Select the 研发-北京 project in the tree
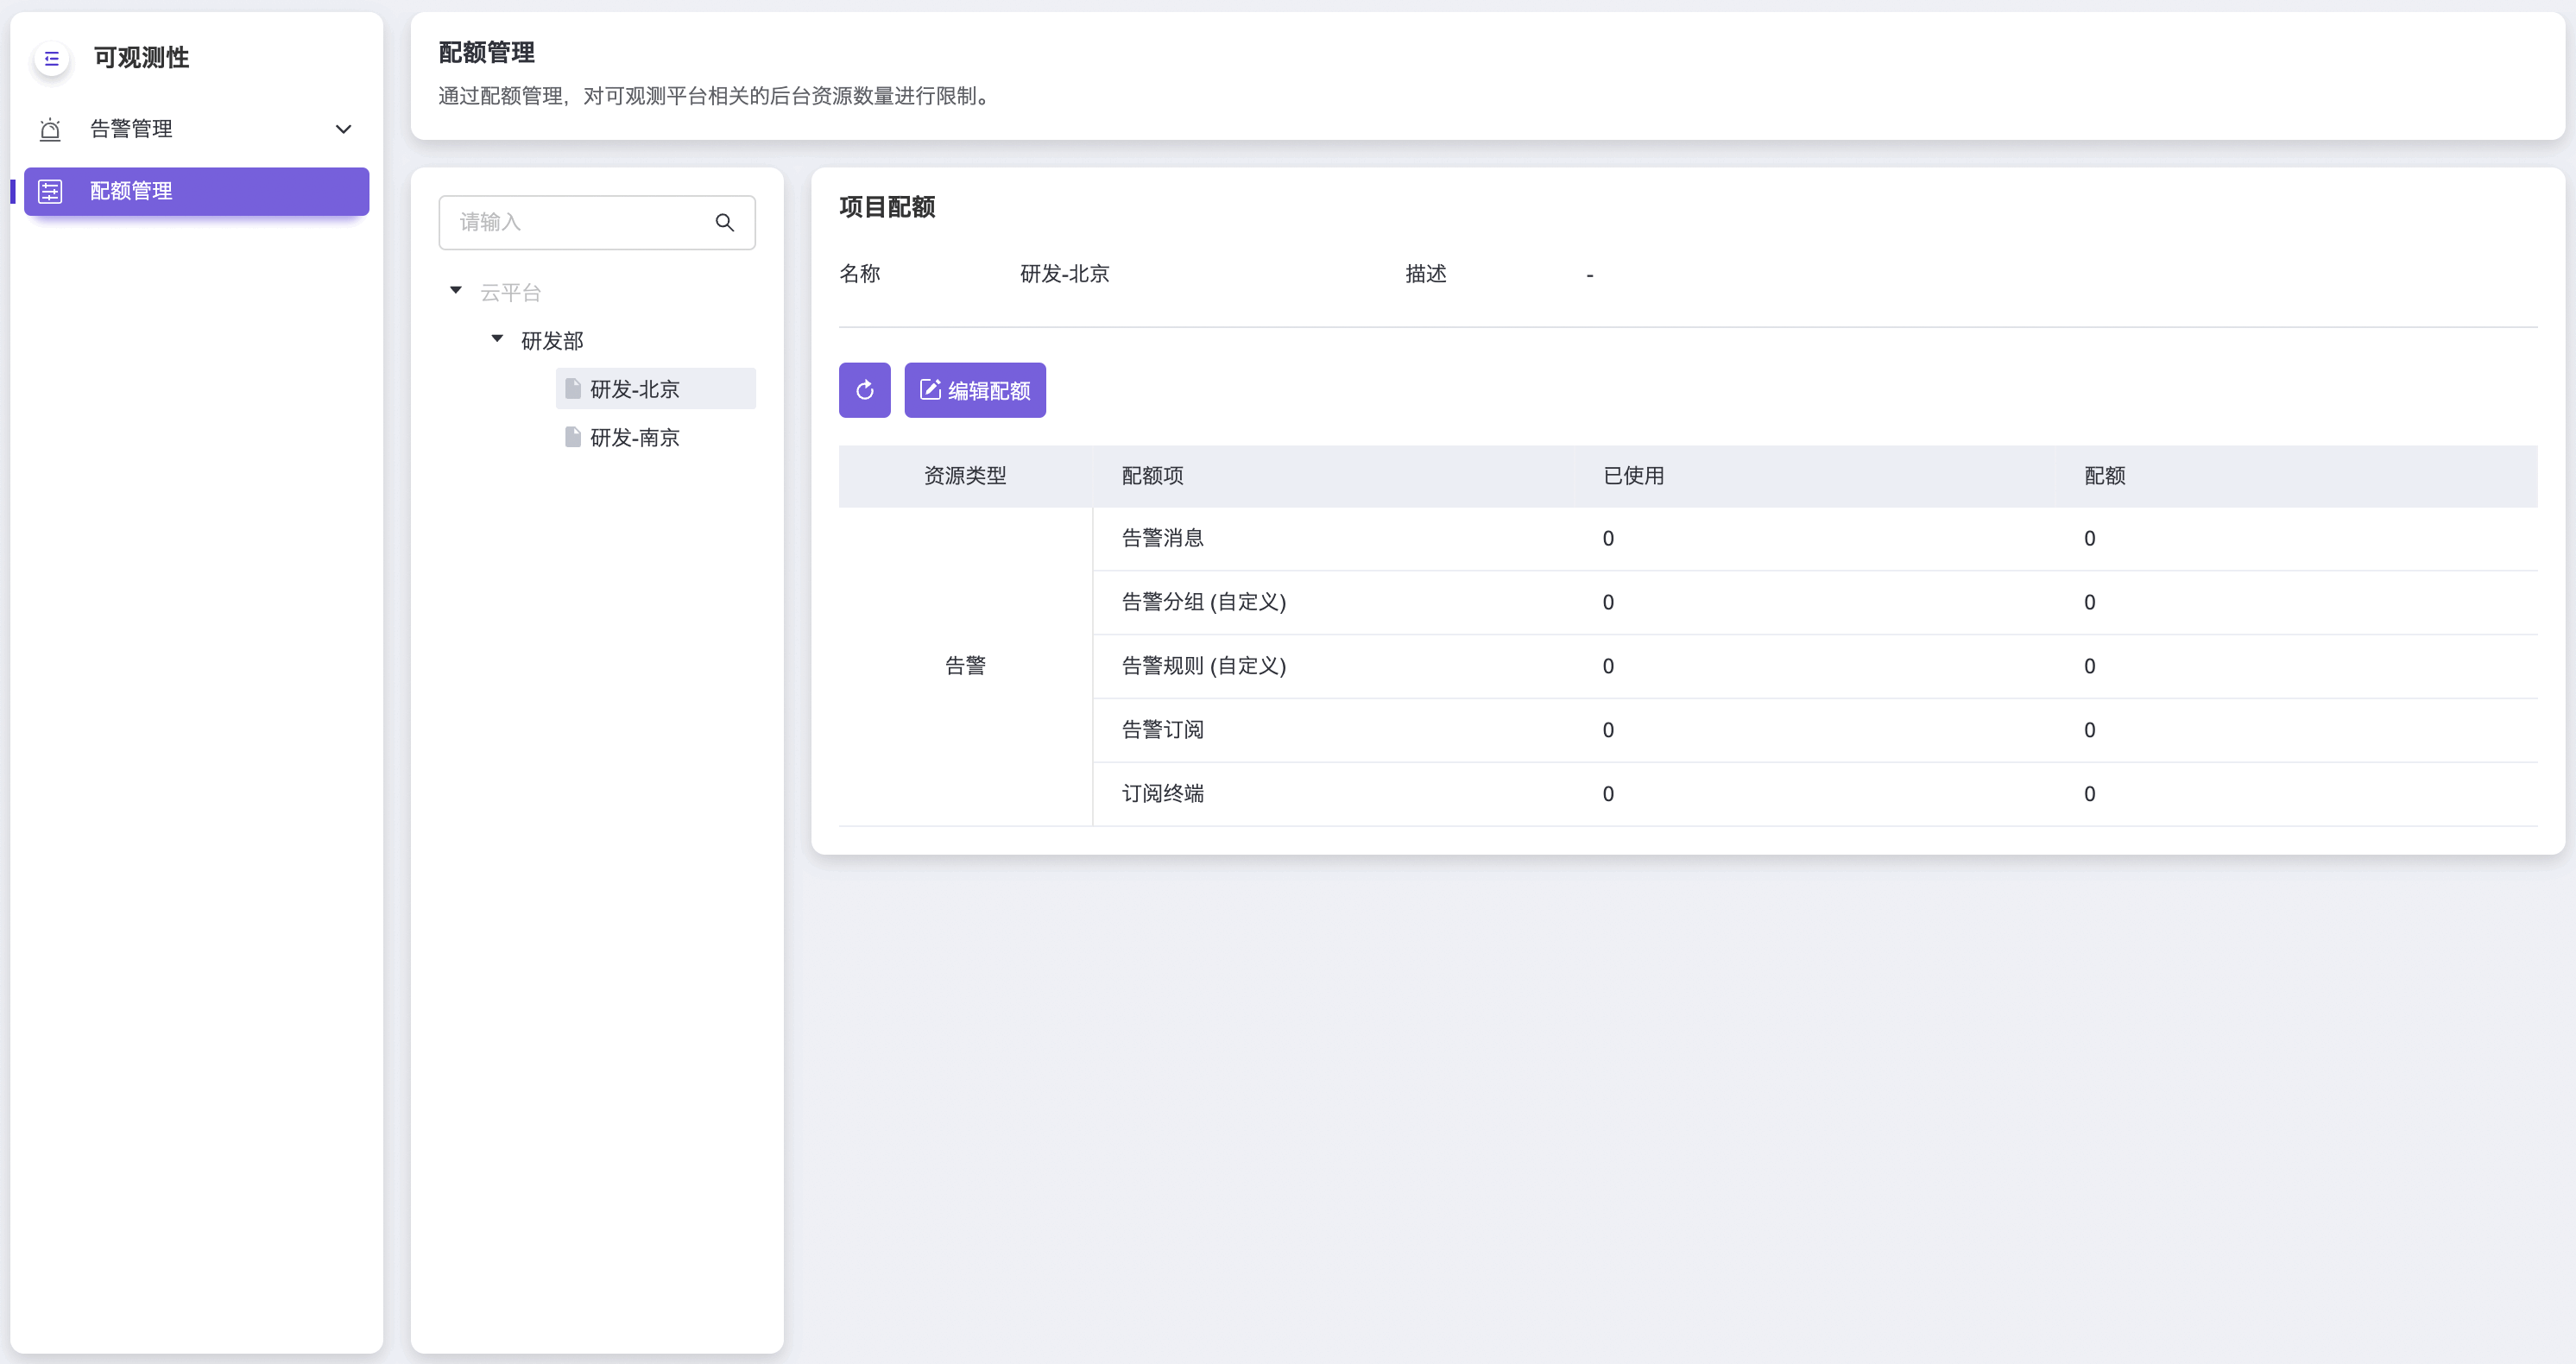Image resolution: width=2576 pixels, height=1364 pixels. point(634,389)
